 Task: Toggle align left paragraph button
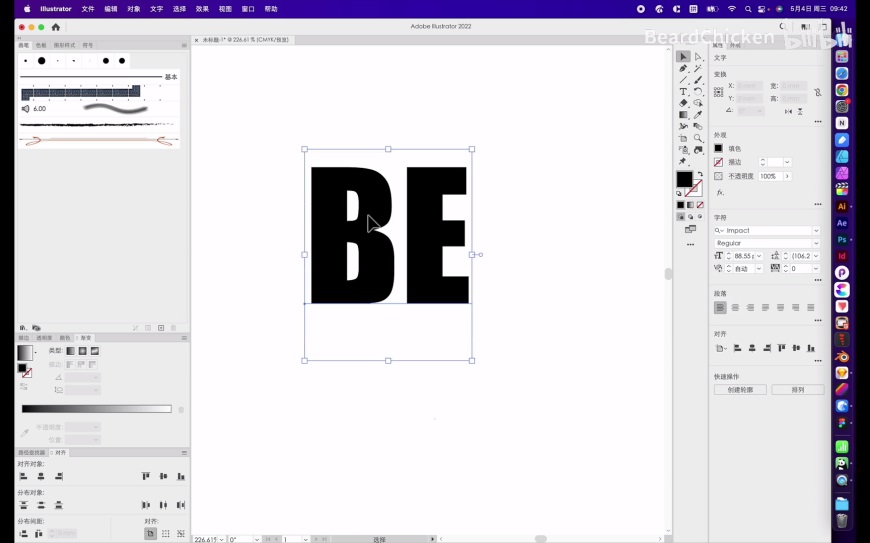720,307
